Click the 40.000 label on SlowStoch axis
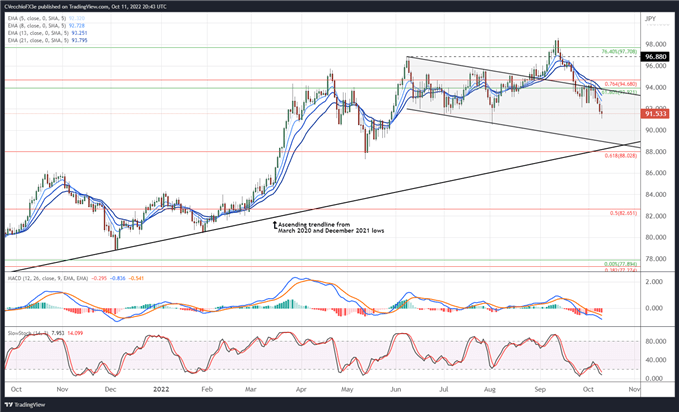The image size is (679, 412). coord(656,360)
